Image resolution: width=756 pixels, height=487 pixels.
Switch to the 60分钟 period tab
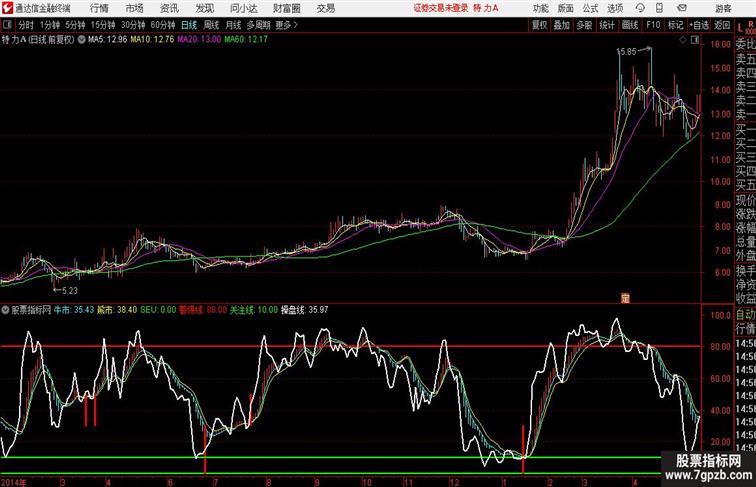tap(163, 25)
